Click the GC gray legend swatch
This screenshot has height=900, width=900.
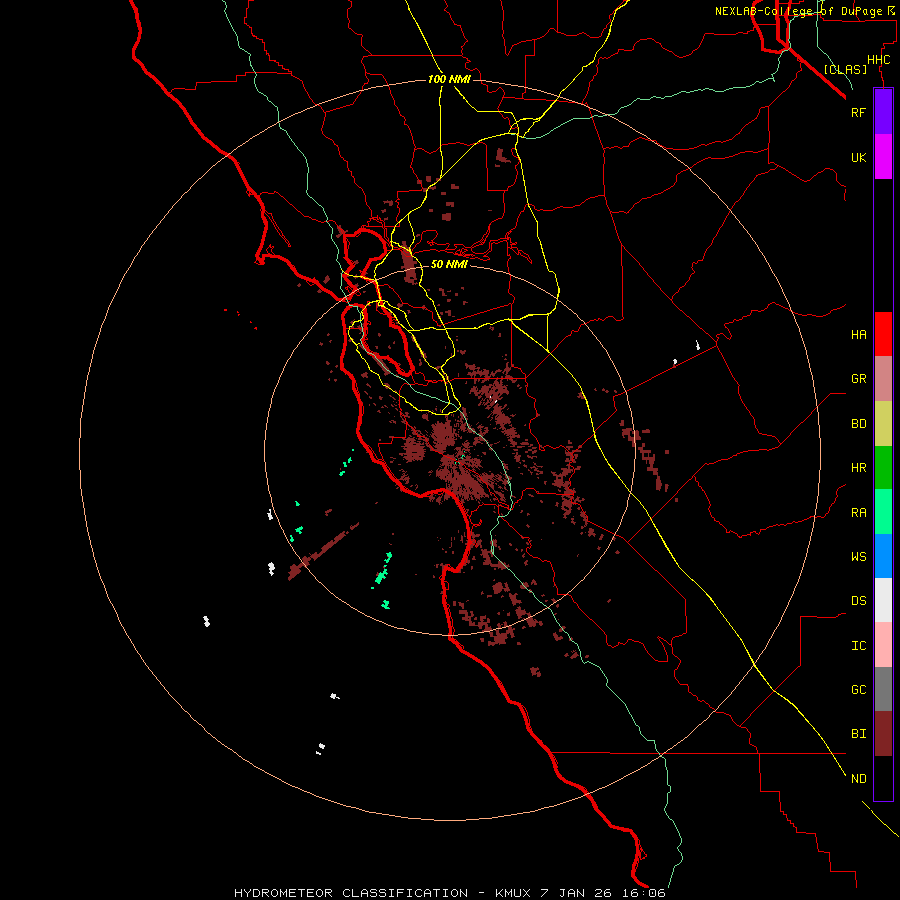[x=883, y=689]
